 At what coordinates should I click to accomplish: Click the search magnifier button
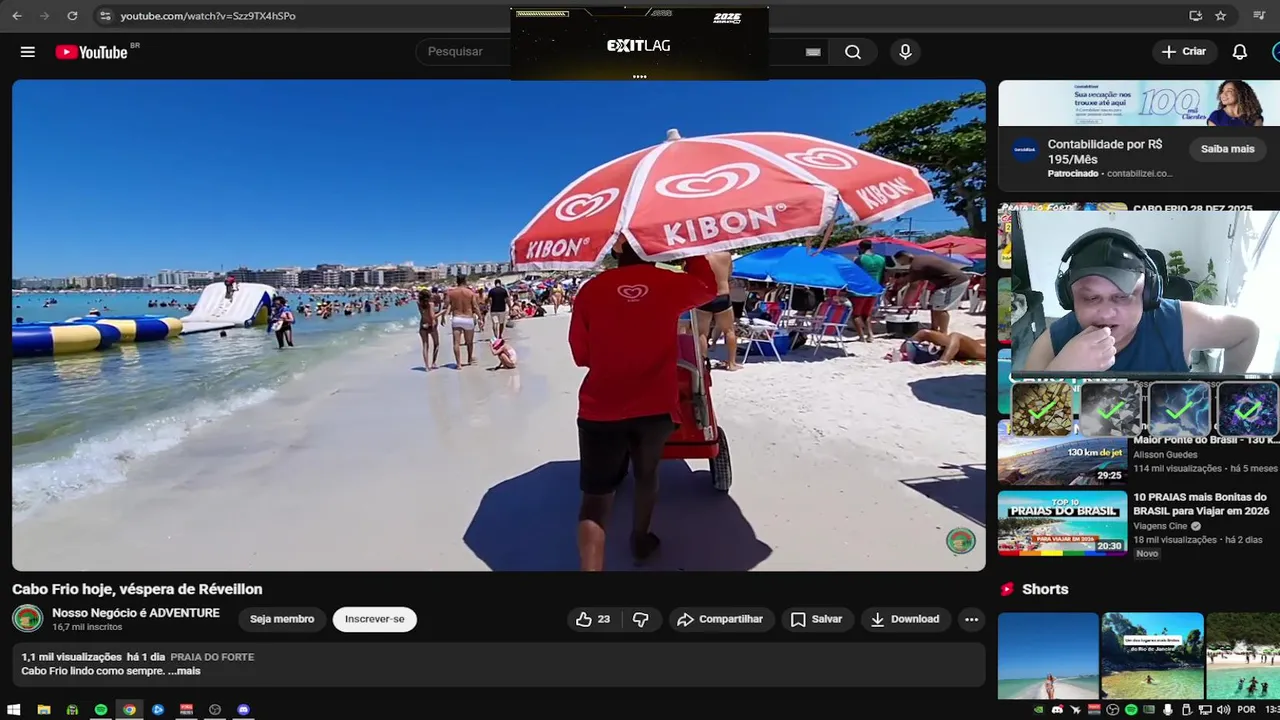853,52
